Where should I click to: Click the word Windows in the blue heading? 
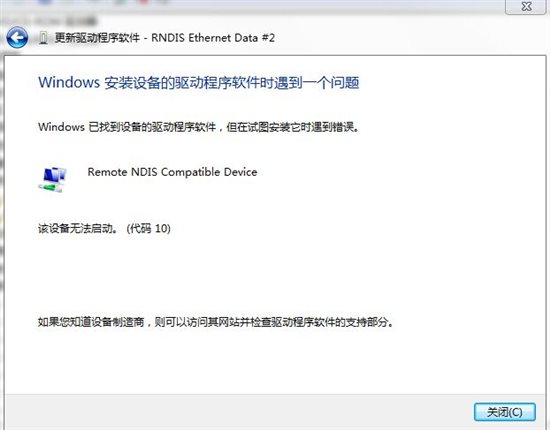point(69,82)
